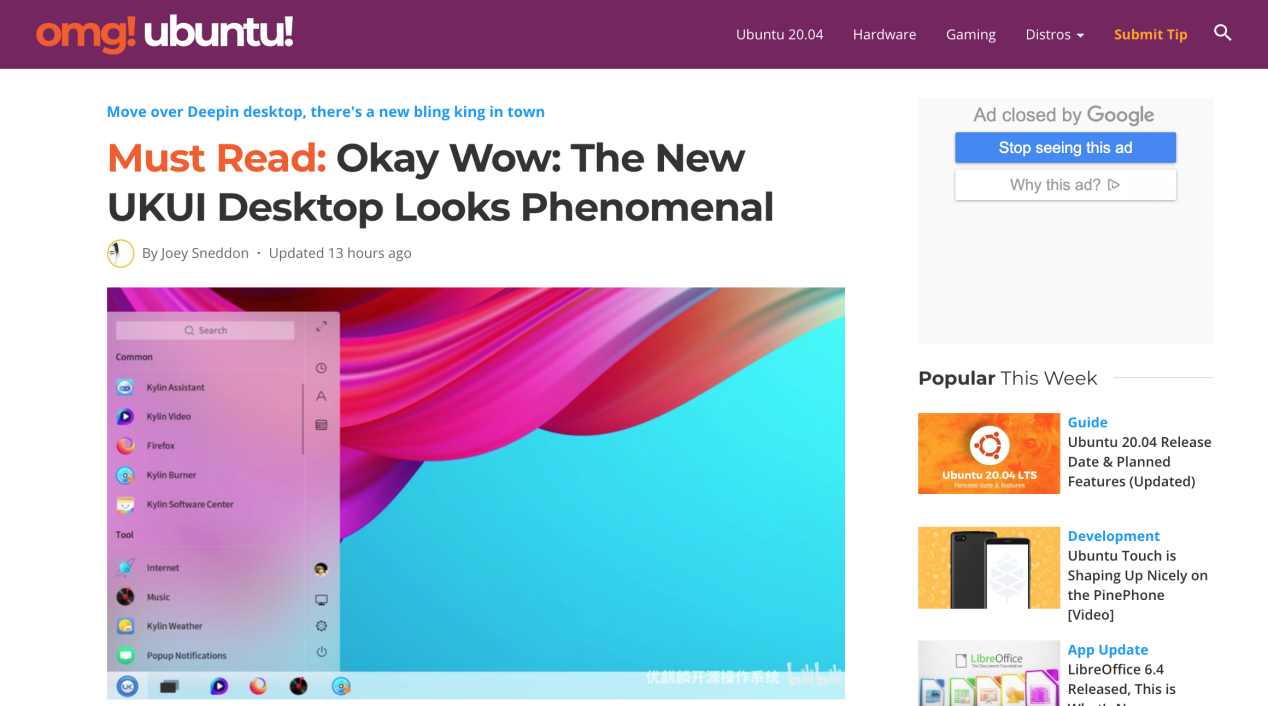This screenshot has height=706, width=1268.
Task: Open the Ubuntu Touch PinePhone article link
Action: [x=1137, y=585]
